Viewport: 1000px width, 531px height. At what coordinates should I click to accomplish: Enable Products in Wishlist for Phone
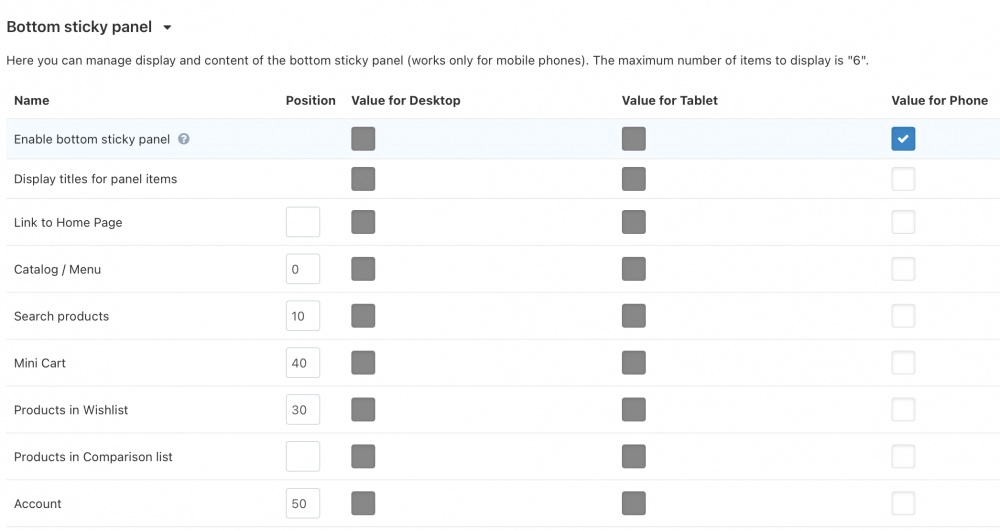pos(903,410)
